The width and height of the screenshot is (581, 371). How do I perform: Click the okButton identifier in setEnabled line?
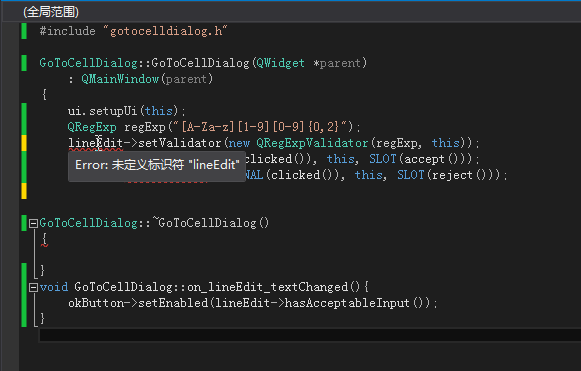(96, 303)
